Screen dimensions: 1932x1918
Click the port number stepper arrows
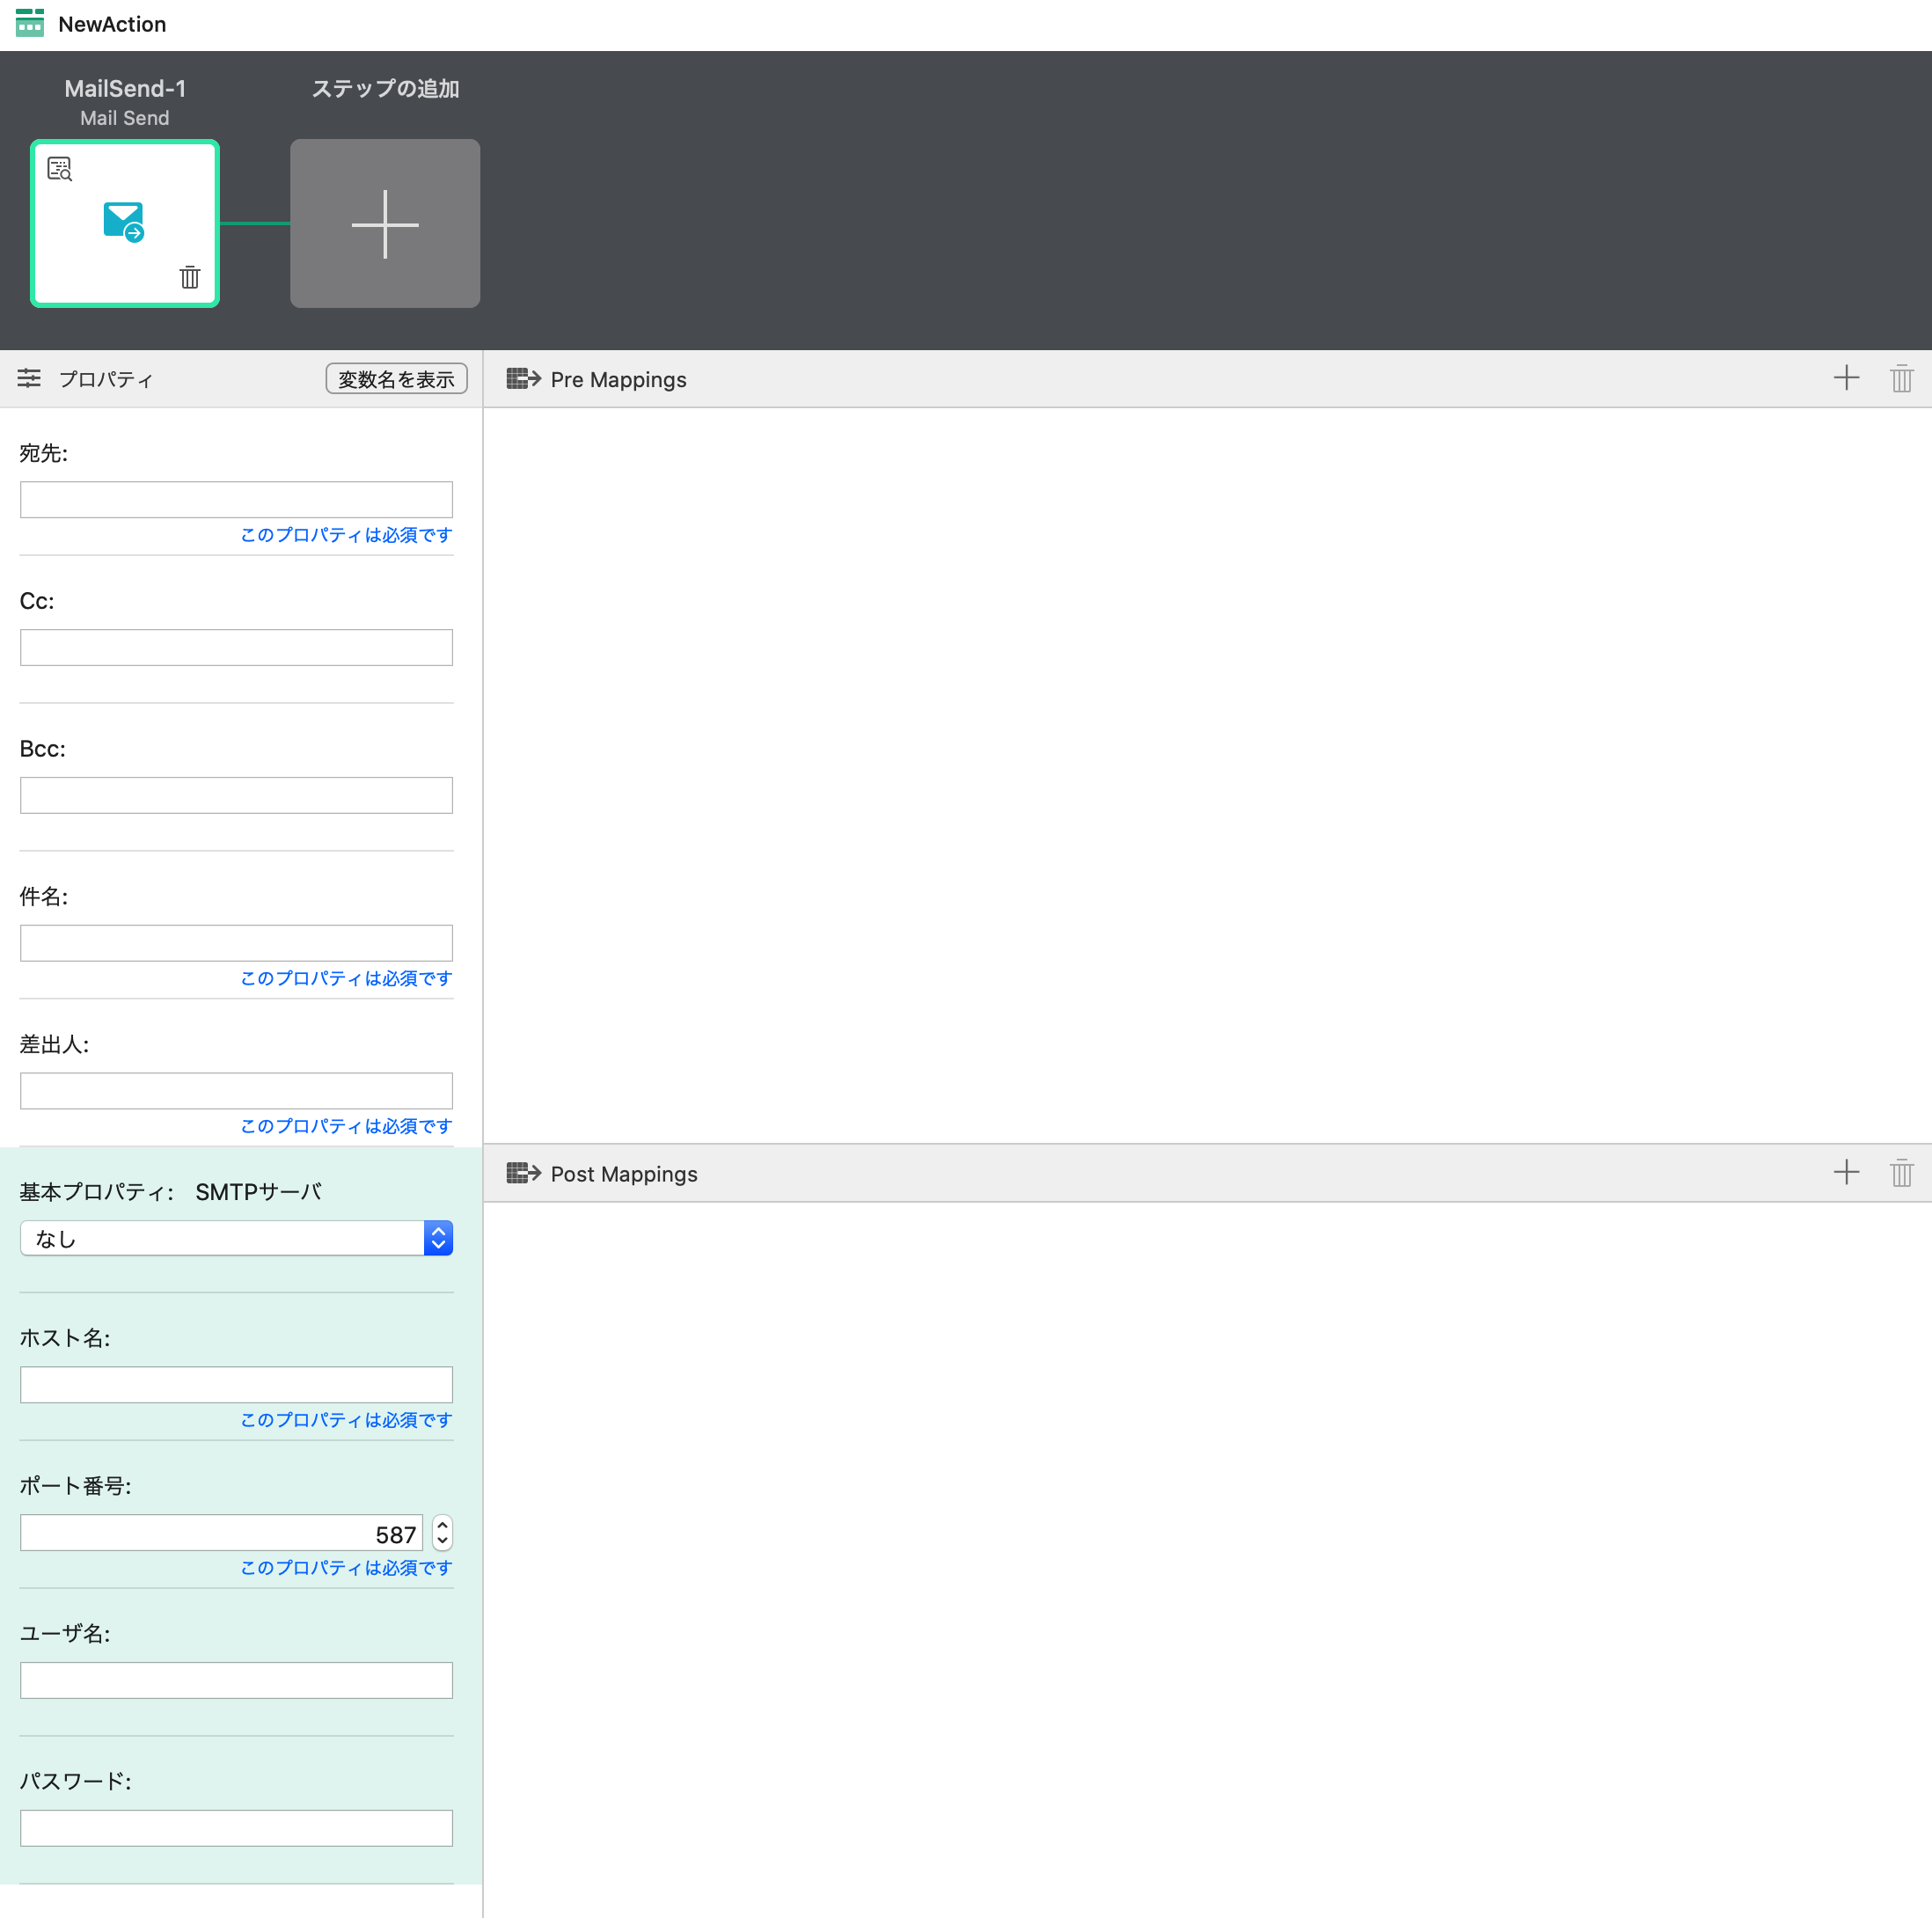coord(442,1533)
